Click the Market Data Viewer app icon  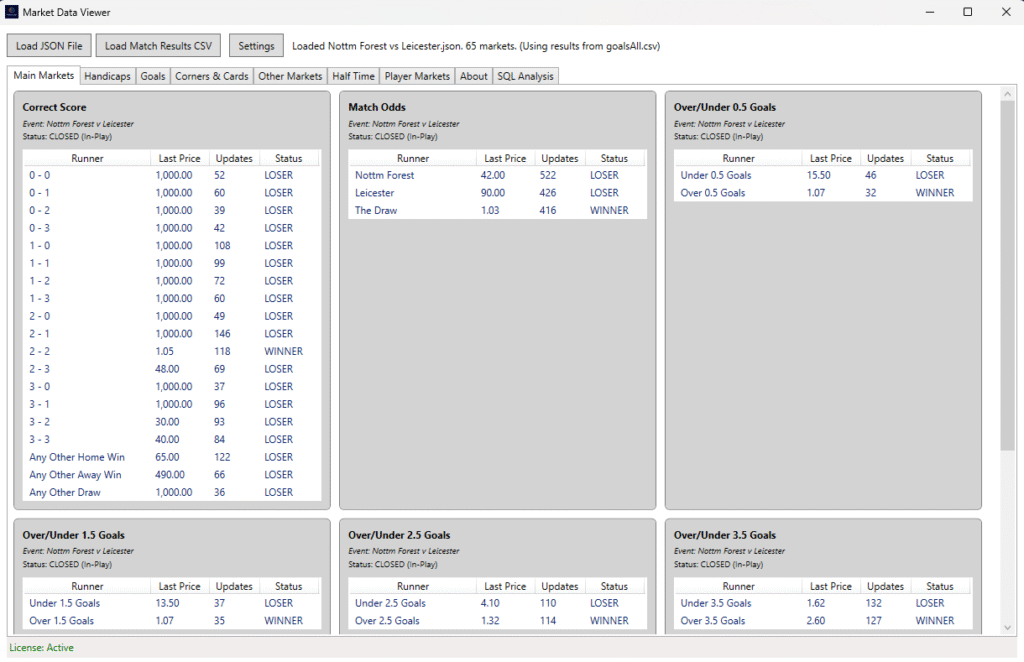(10, 12)
